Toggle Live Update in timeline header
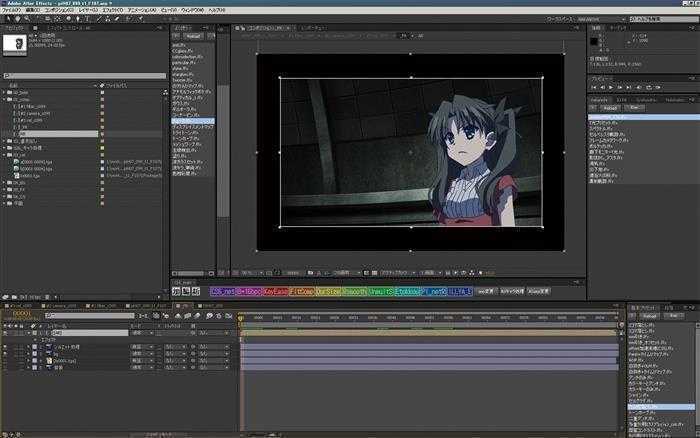 click(156, 316)
